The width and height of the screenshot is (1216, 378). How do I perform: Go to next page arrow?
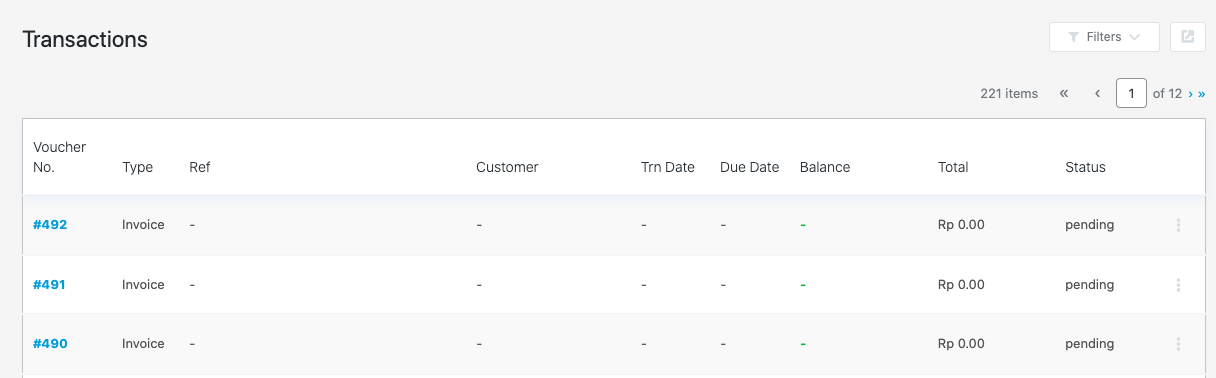(1190, 94)
